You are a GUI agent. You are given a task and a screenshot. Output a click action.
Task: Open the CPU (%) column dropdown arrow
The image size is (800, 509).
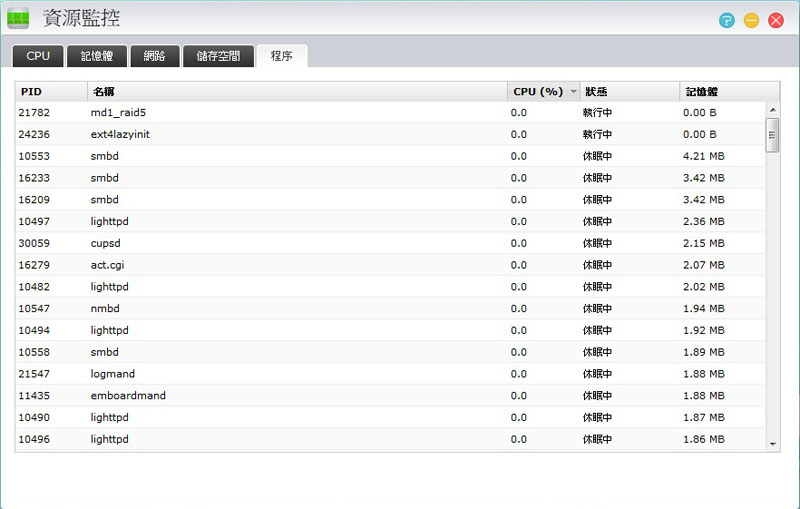coord(573,92)
